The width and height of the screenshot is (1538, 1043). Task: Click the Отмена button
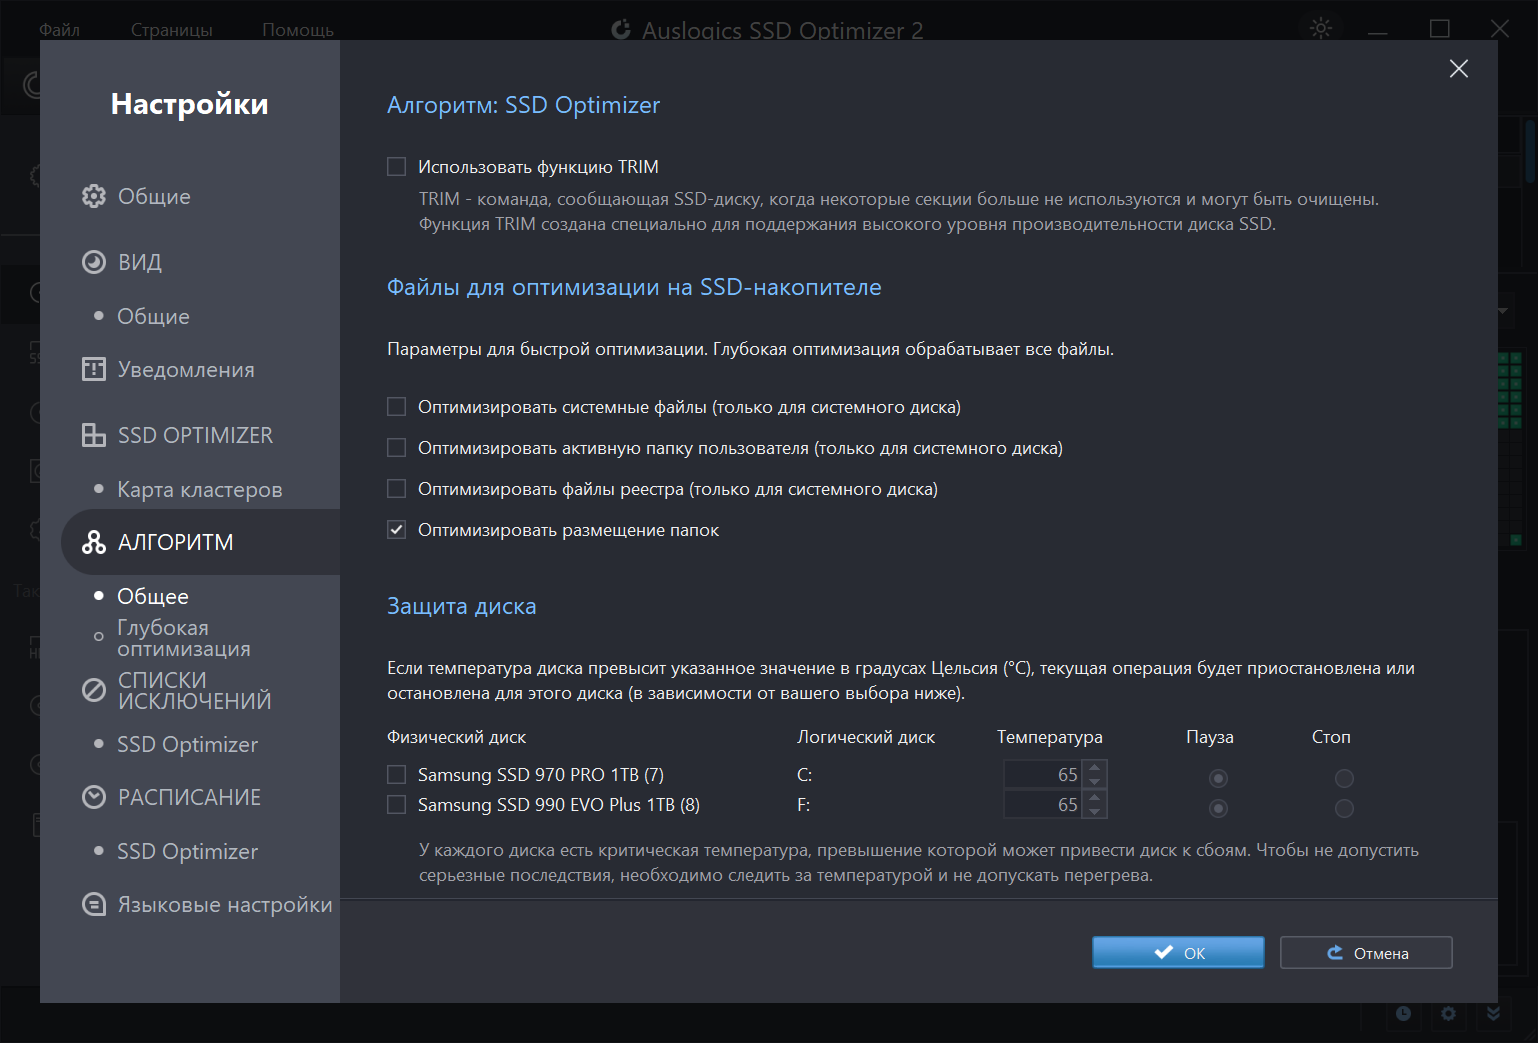click(1366, 953)
